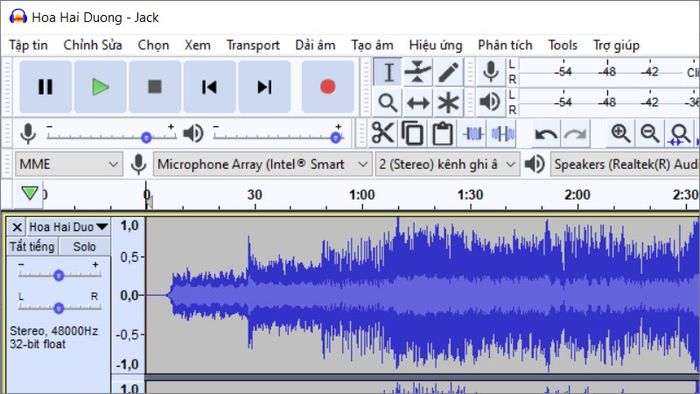Select the Envelope tool
700x394 pixels.
[x=417, y=72]
